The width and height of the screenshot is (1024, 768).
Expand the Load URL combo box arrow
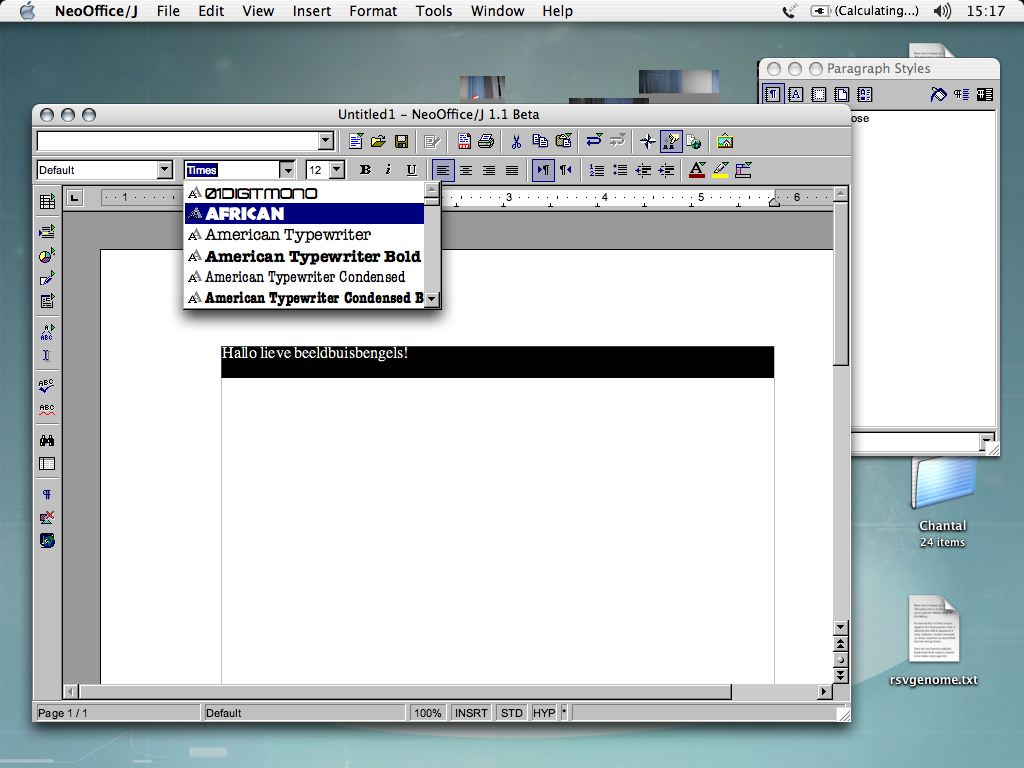[x=326, y=140]
